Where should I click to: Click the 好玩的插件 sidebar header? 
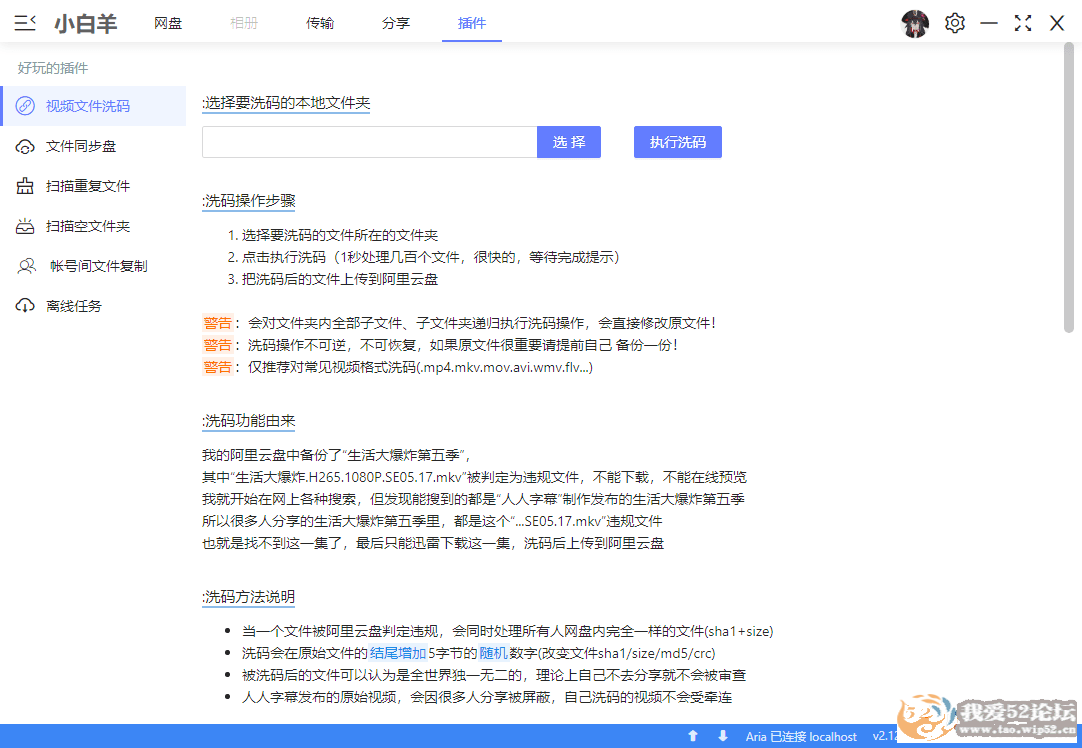point(52,68)
